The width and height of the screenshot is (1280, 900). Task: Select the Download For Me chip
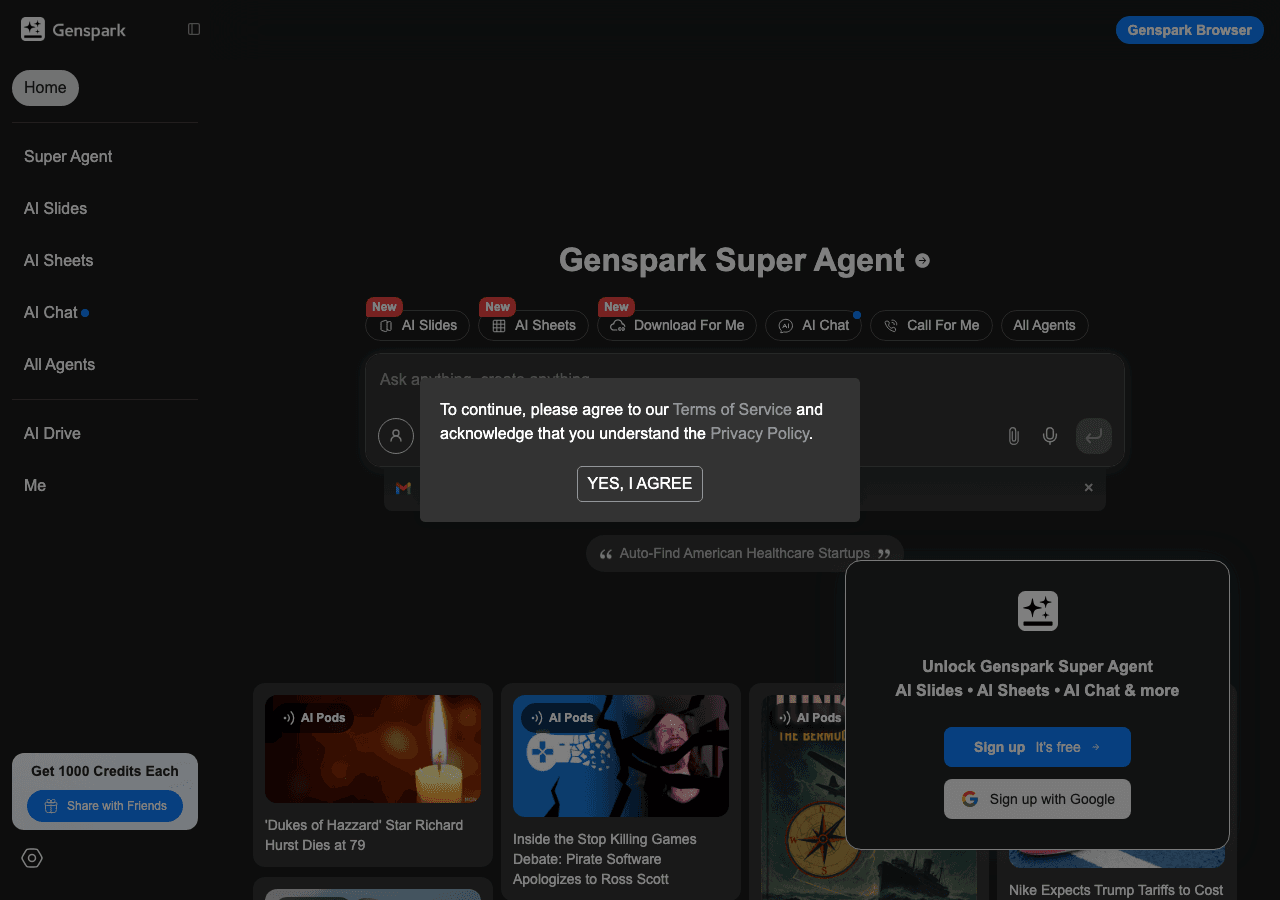[677, 325]
